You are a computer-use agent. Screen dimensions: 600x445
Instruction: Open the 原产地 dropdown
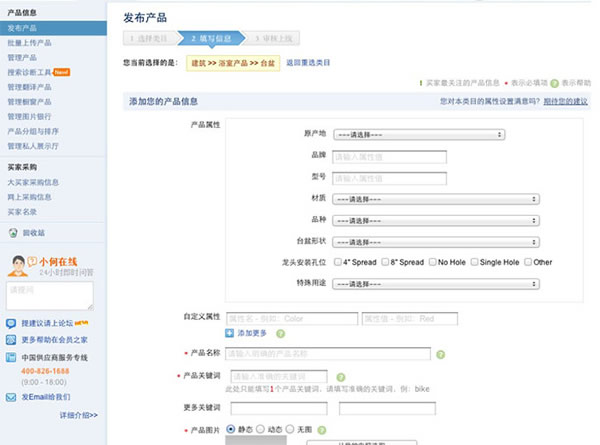(x=418, y=133)
